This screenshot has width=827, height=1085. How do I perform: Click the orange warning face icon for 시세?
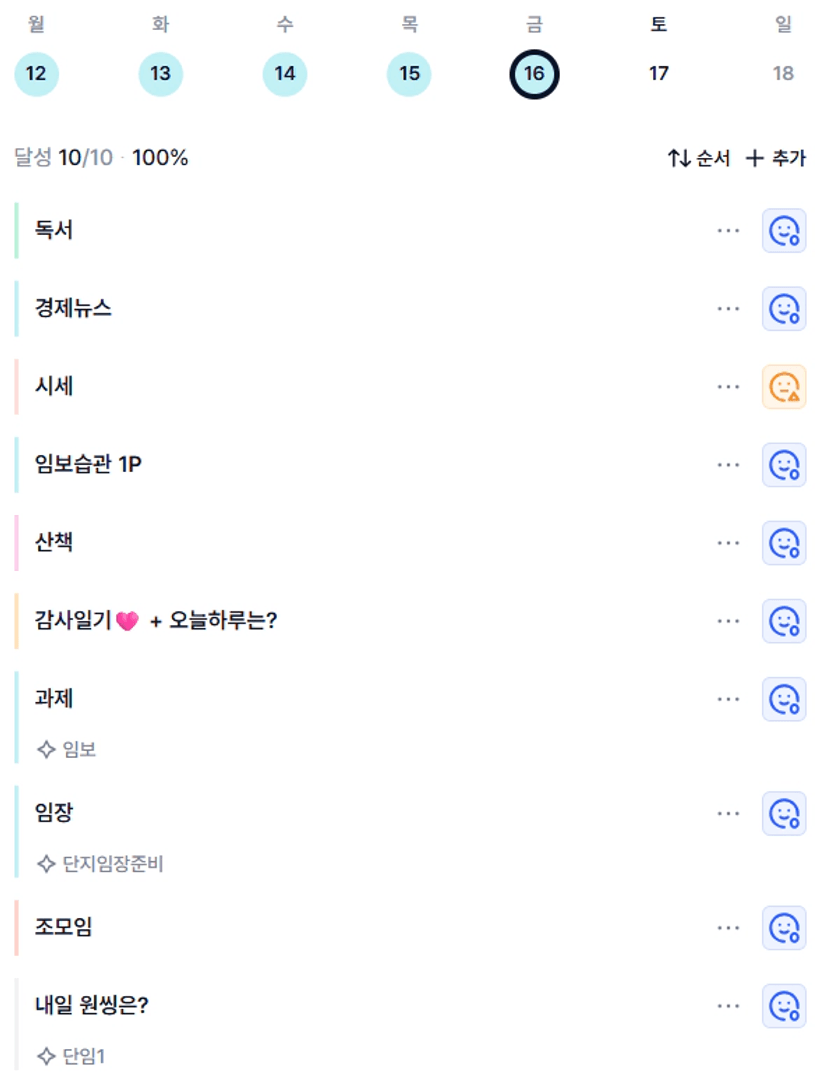[x=784, y=387]
